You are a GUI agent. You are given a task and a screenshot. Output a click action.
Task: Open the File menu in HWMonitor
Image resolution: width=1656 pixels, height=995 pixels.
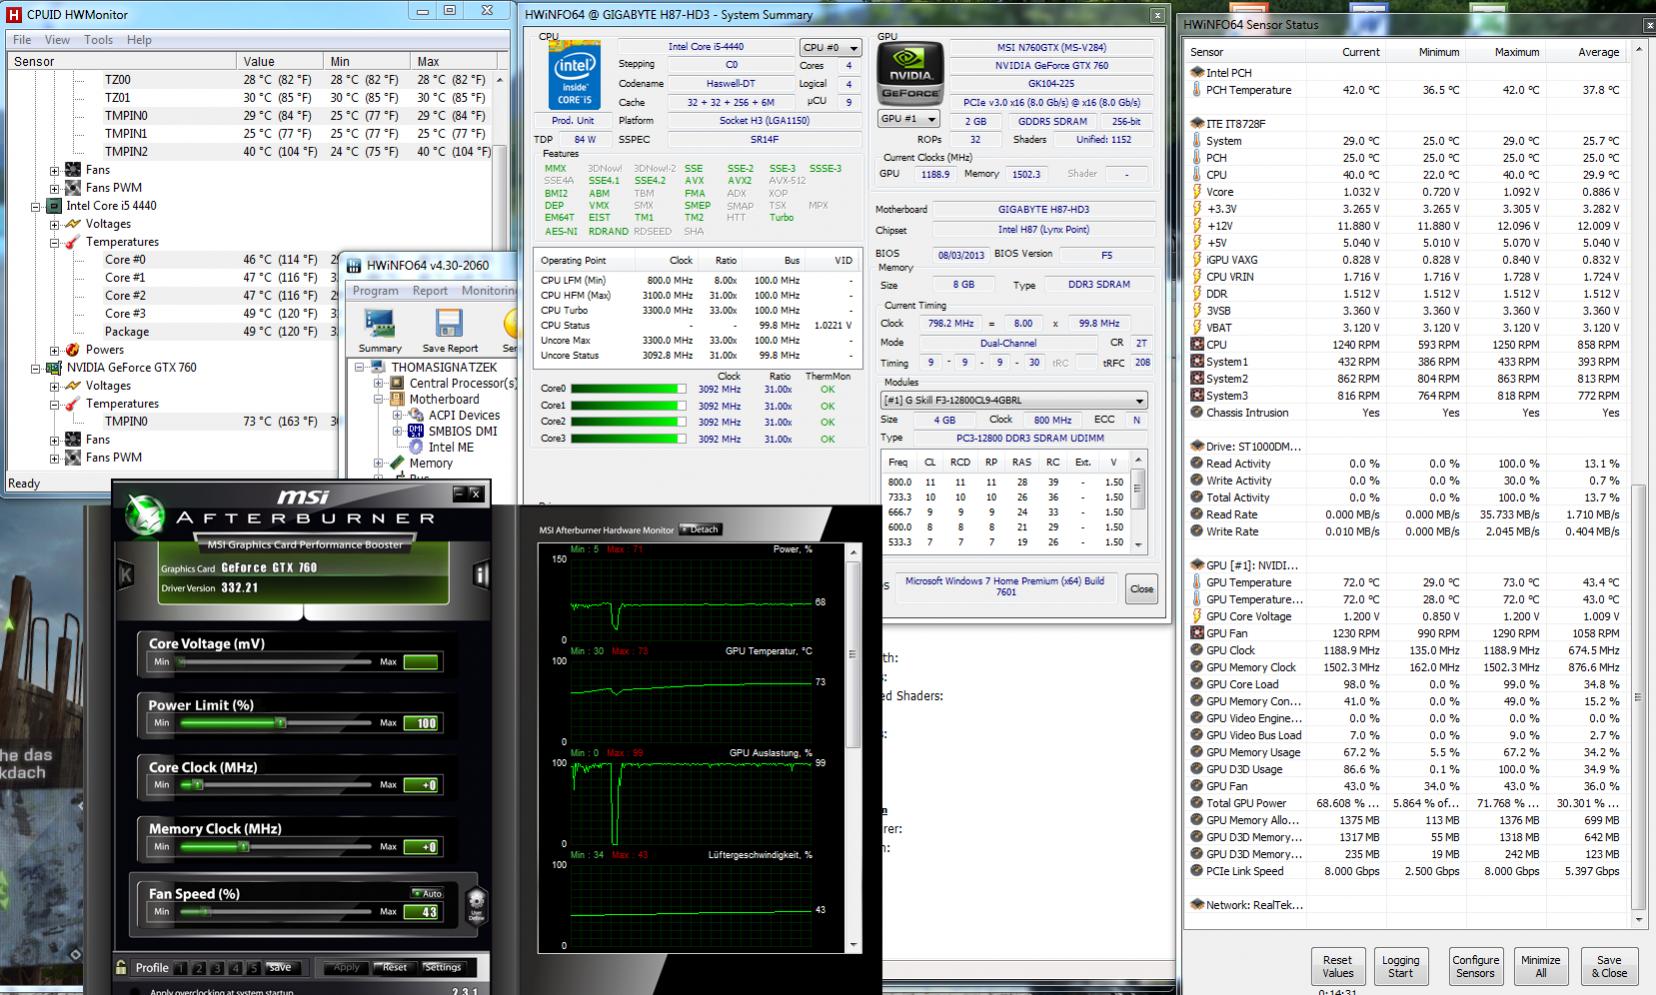point(22,40)
